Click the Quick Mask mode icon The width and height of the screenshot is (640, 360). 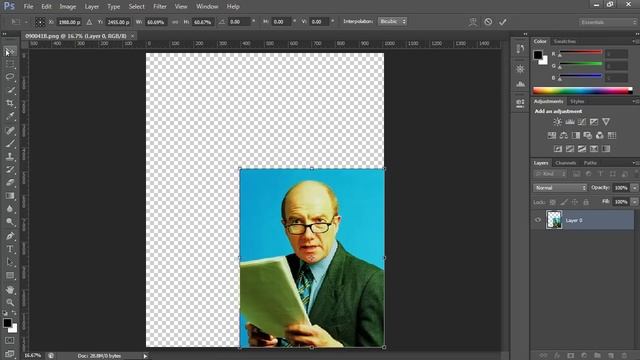click(x=10, y=340)
